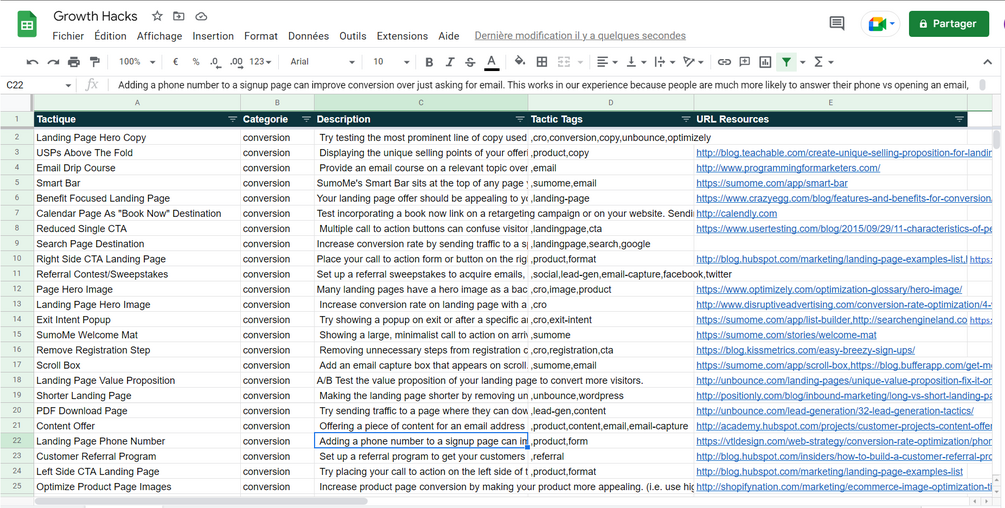Open the text wrapping dropdown
The image size is (1005, 508).
[x=664, y=62]
